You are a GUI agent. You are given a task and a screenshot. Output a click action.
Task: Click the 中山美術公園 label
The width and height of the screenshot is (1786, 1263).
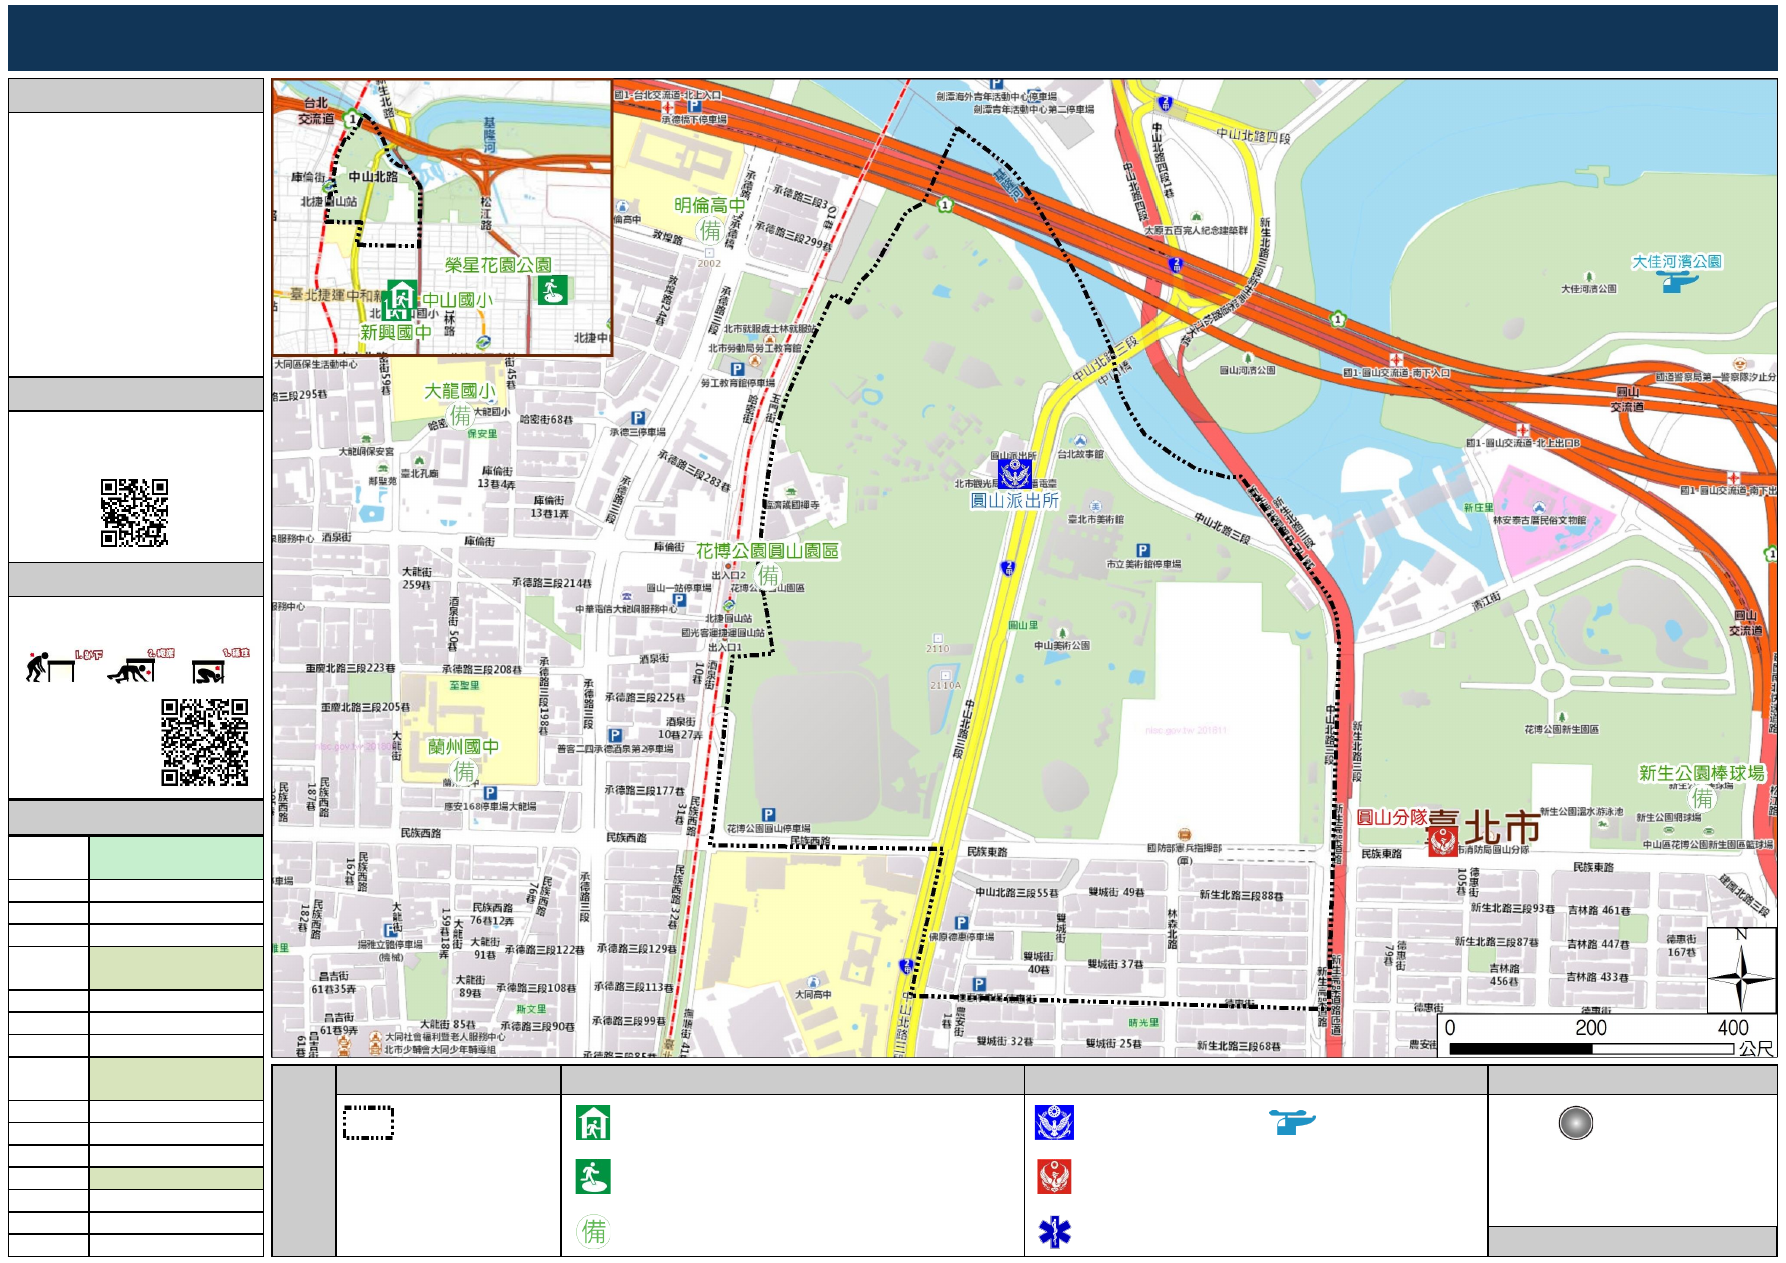(x=1062, y=646)
